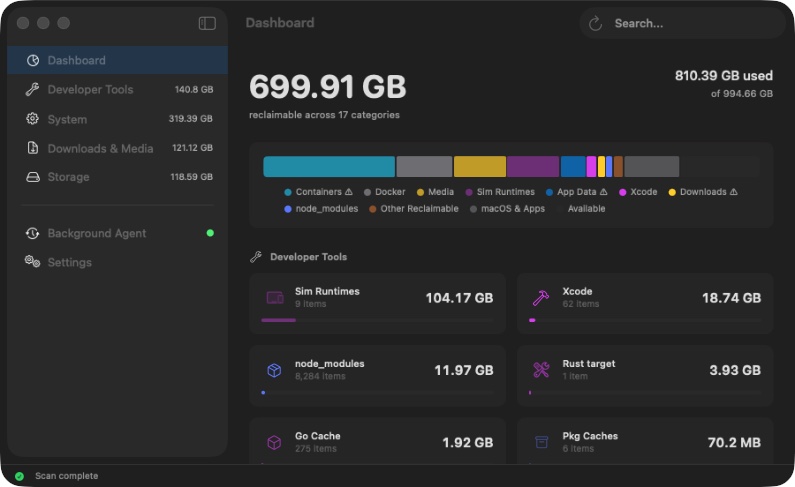
Task: Select the System sidebar item
Action: (x=118, y=119)
